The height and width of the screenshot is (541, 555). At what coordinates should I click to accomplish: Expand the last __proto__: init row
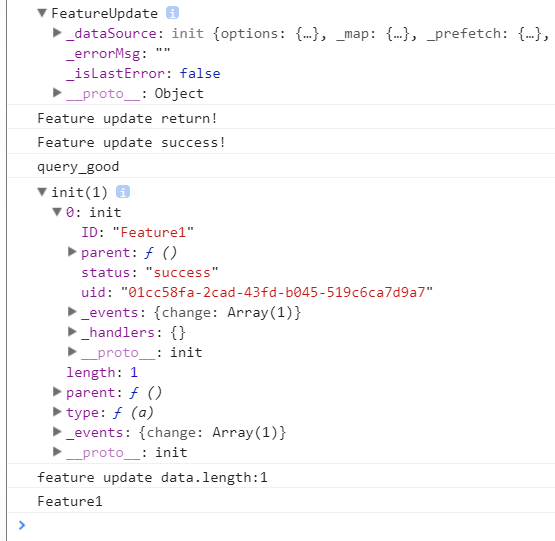point(57,452)
